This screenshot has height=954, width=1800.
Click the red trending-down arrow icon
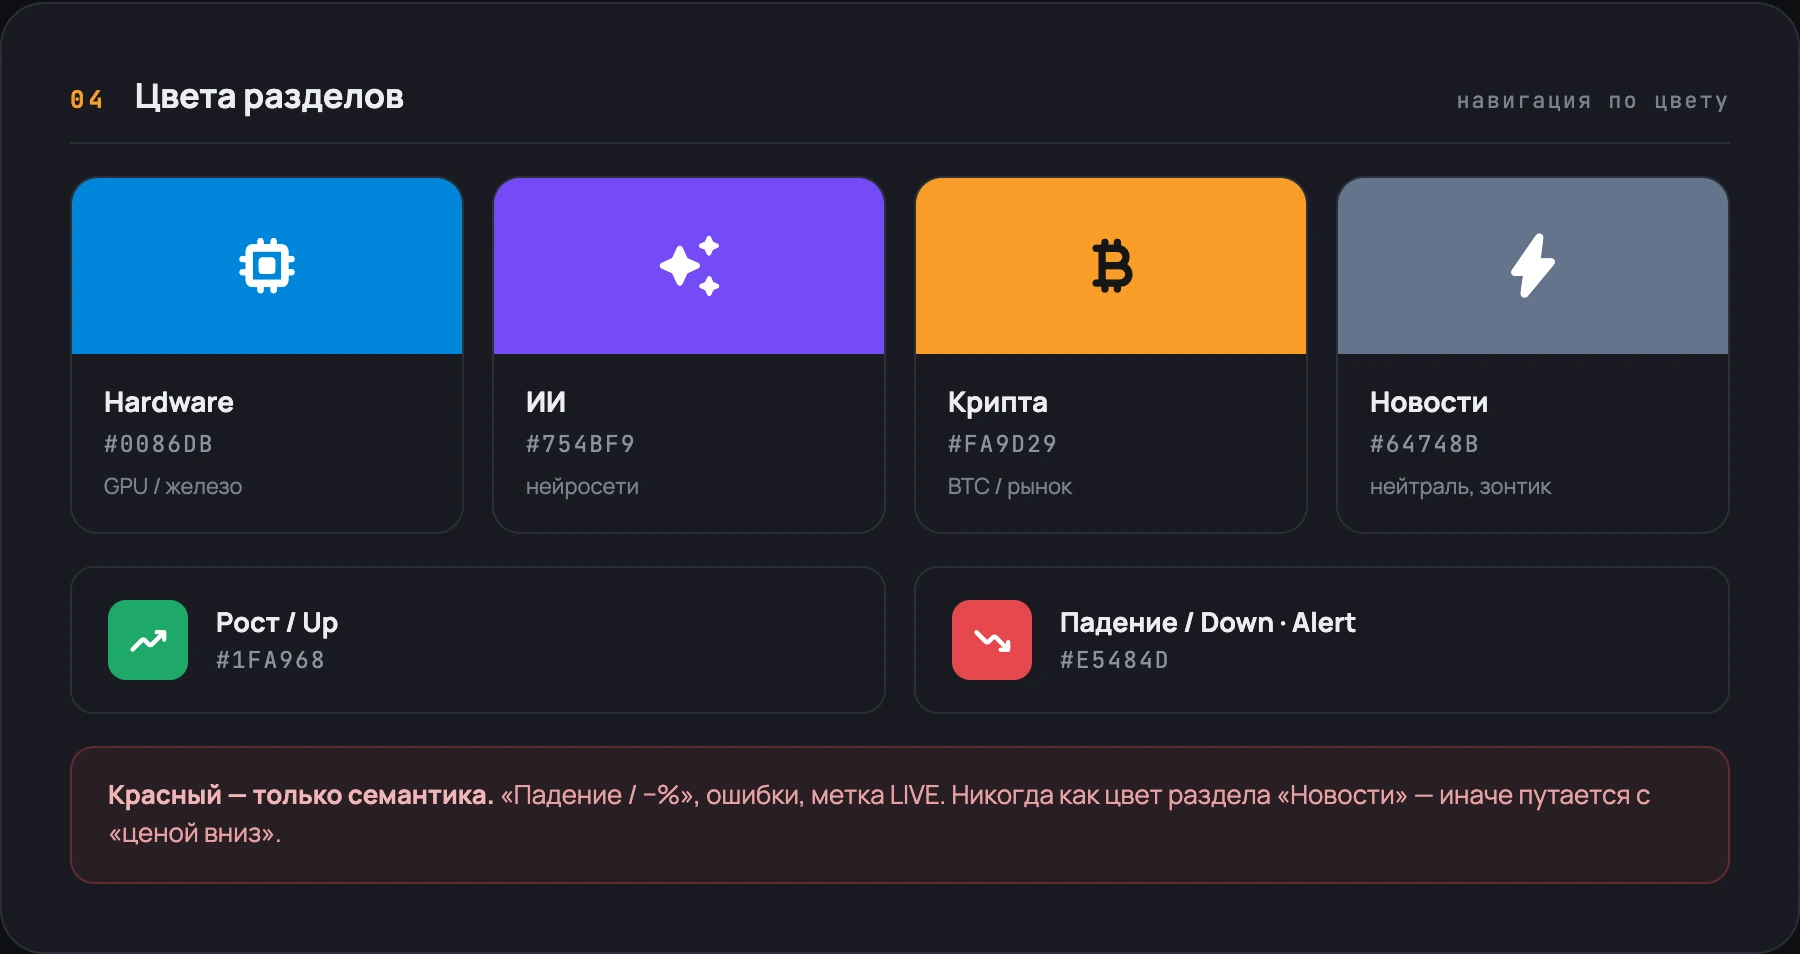(992, 640)
